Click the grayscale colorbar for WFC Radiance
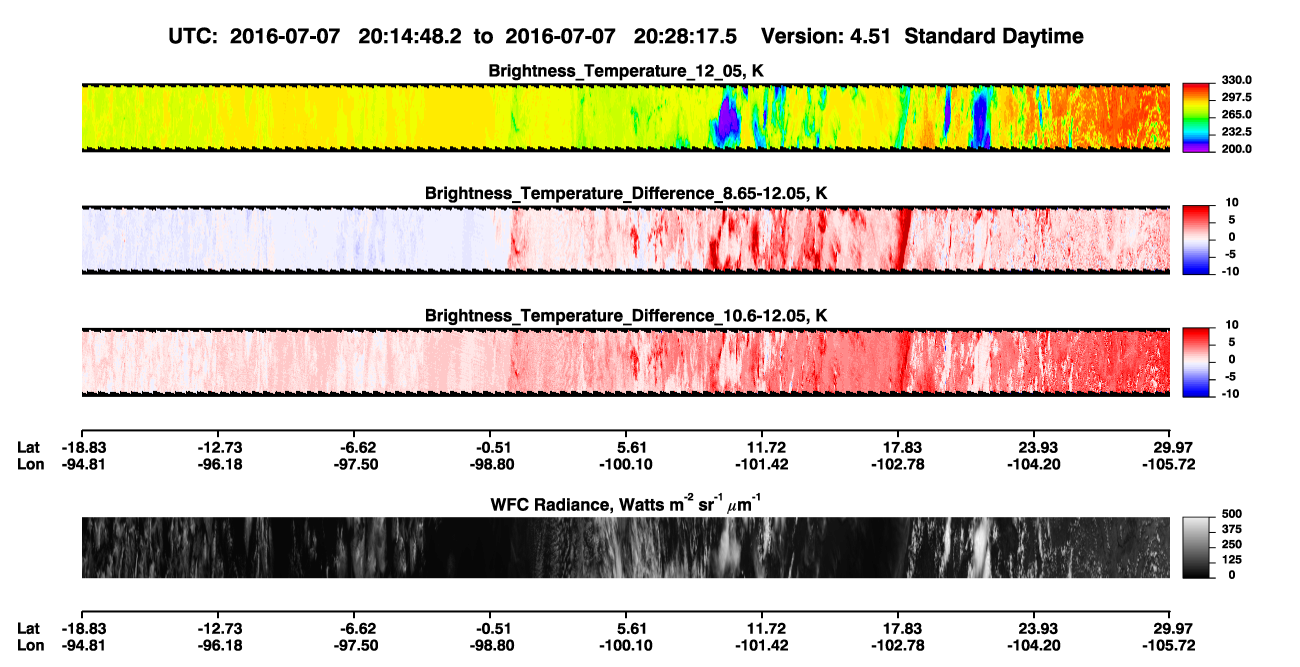This screenshot has height=667, width=1300. (x=1197, y=548)
